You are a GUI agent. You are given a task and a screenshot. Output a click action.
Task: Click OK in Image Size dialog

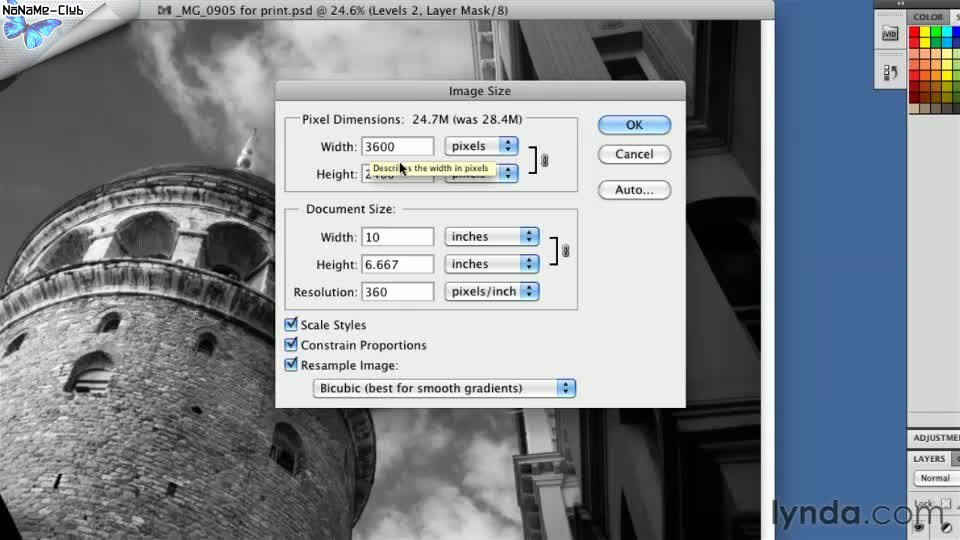click(634, 125)
